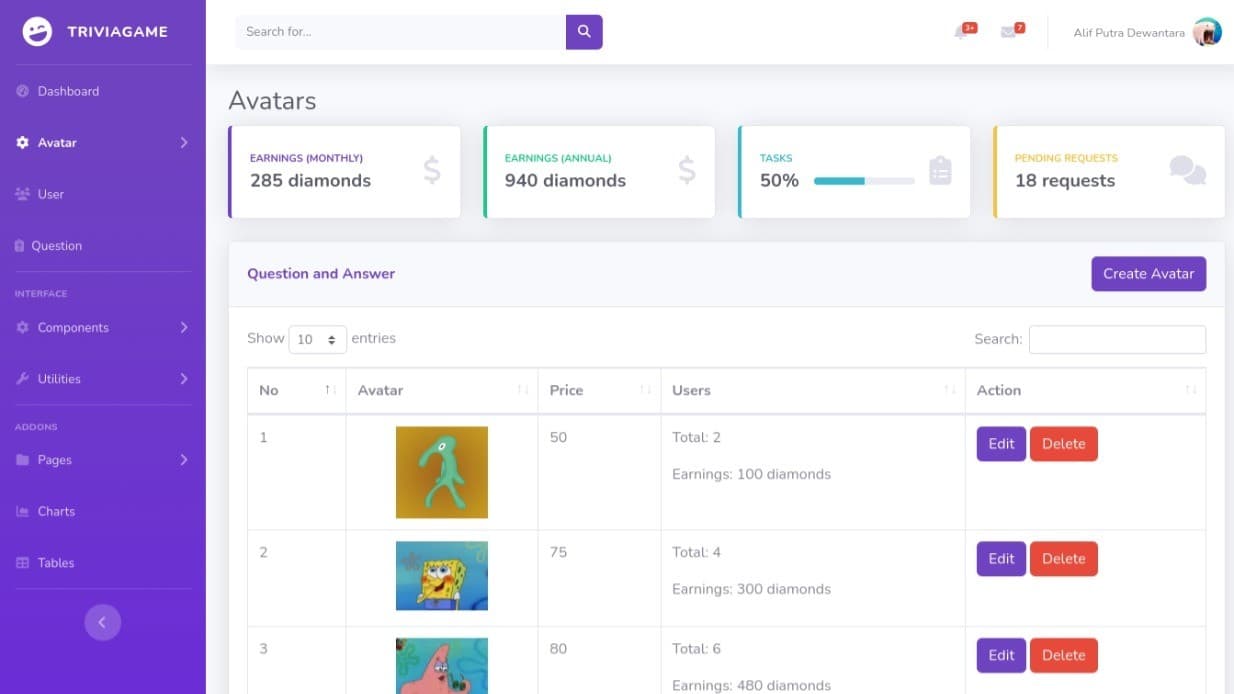This screenshot has width=1234, height=694.
Task: Expand the Components submenu
Action: click(x=183, y=327)
